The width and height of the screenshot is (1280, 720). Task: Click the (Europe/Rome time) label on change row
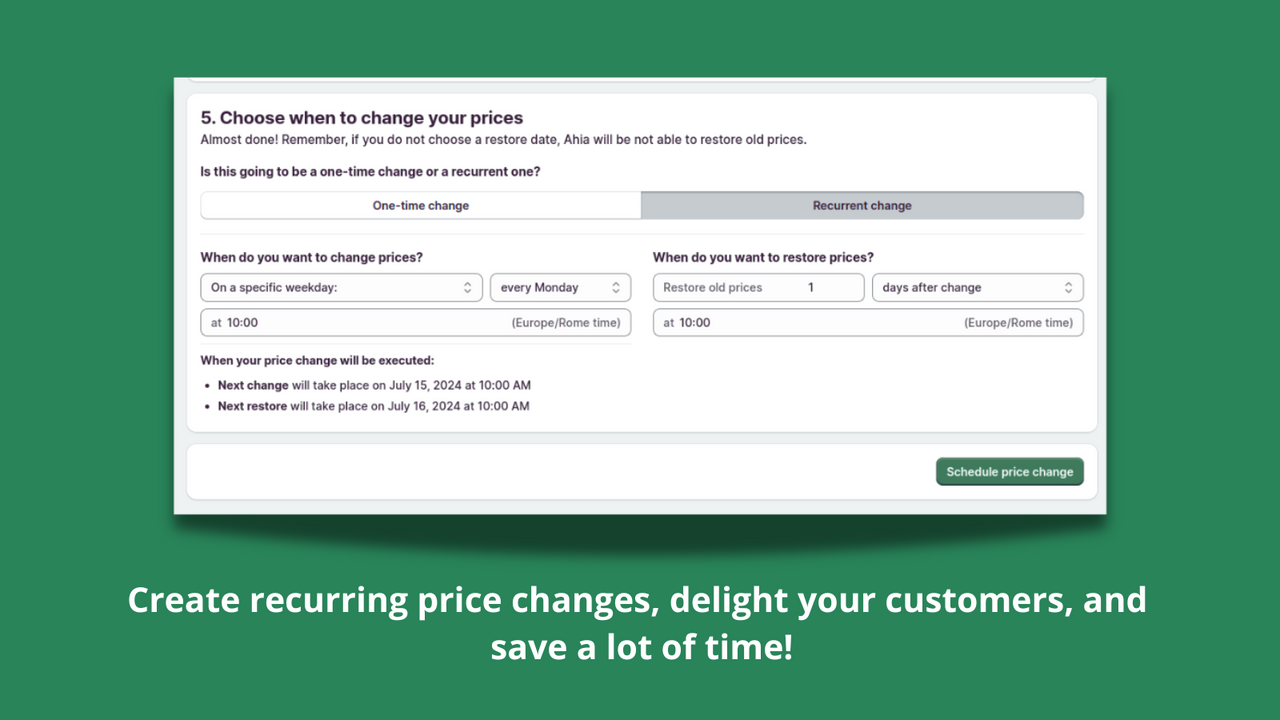565,322
